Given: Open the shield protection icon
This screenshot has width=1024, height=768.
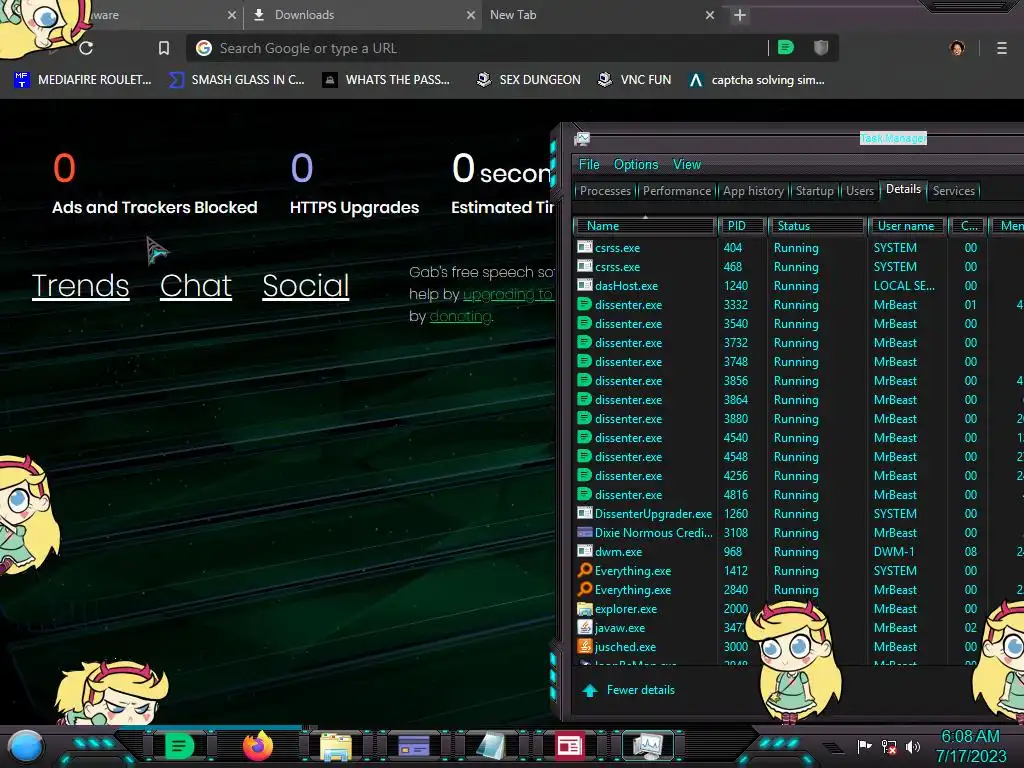Looking at the screenshot, I should pyautogui.click(x=821, y=48).
